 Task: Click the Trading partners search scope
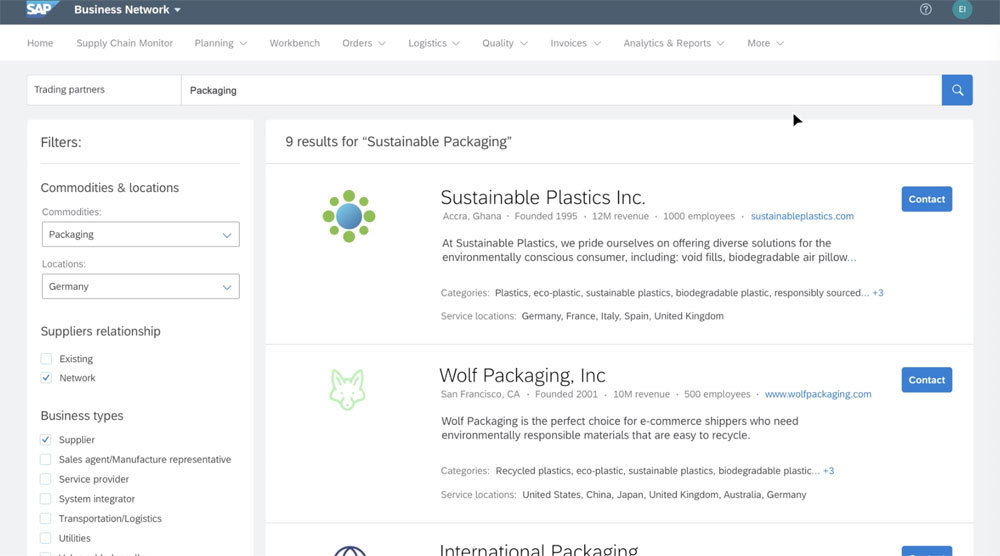[104, 90]
